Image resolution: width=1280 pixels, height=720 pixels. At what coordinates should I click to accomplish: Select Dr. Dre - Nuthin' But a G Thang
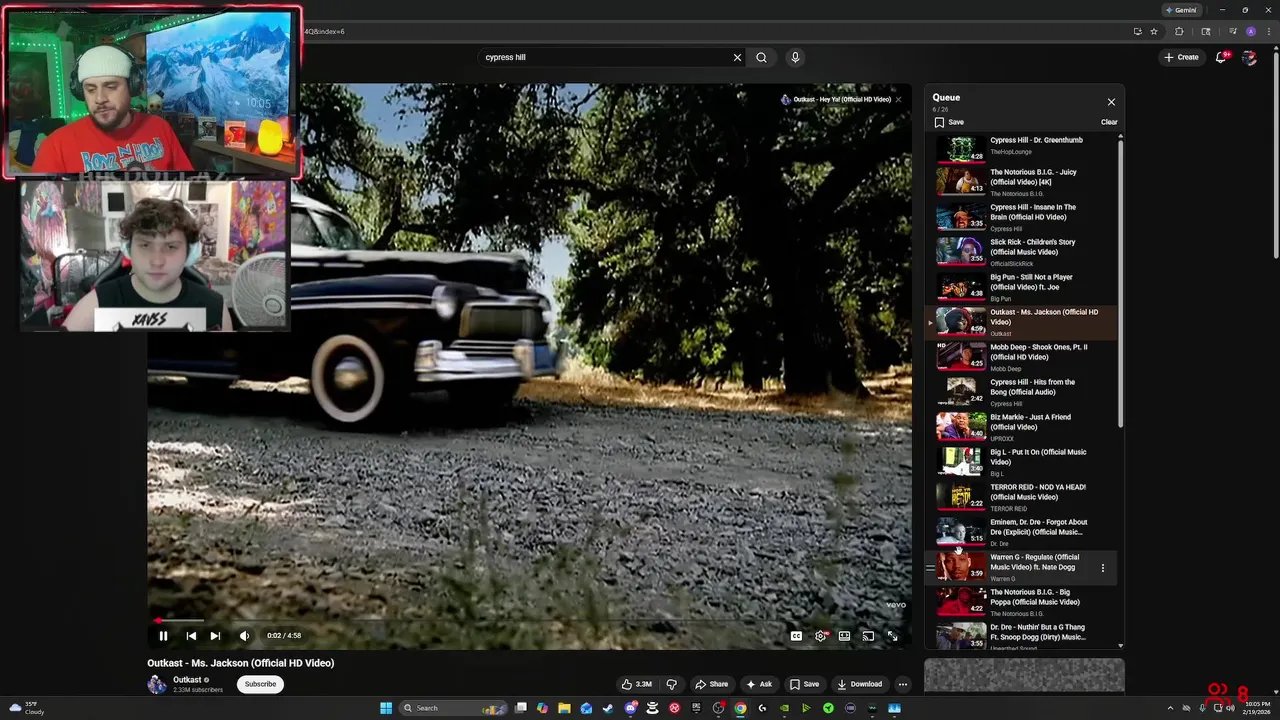coord(1020,636)
